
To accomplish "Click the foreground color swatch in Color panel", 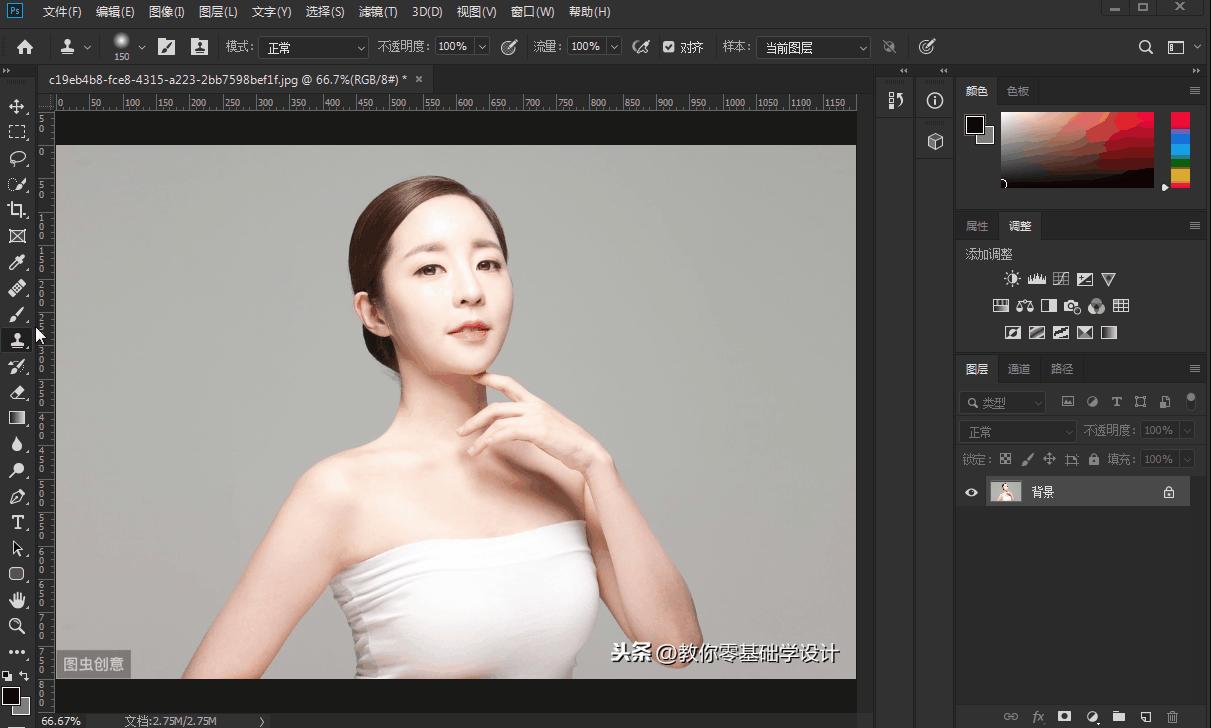I will click(x=974, y=125).
